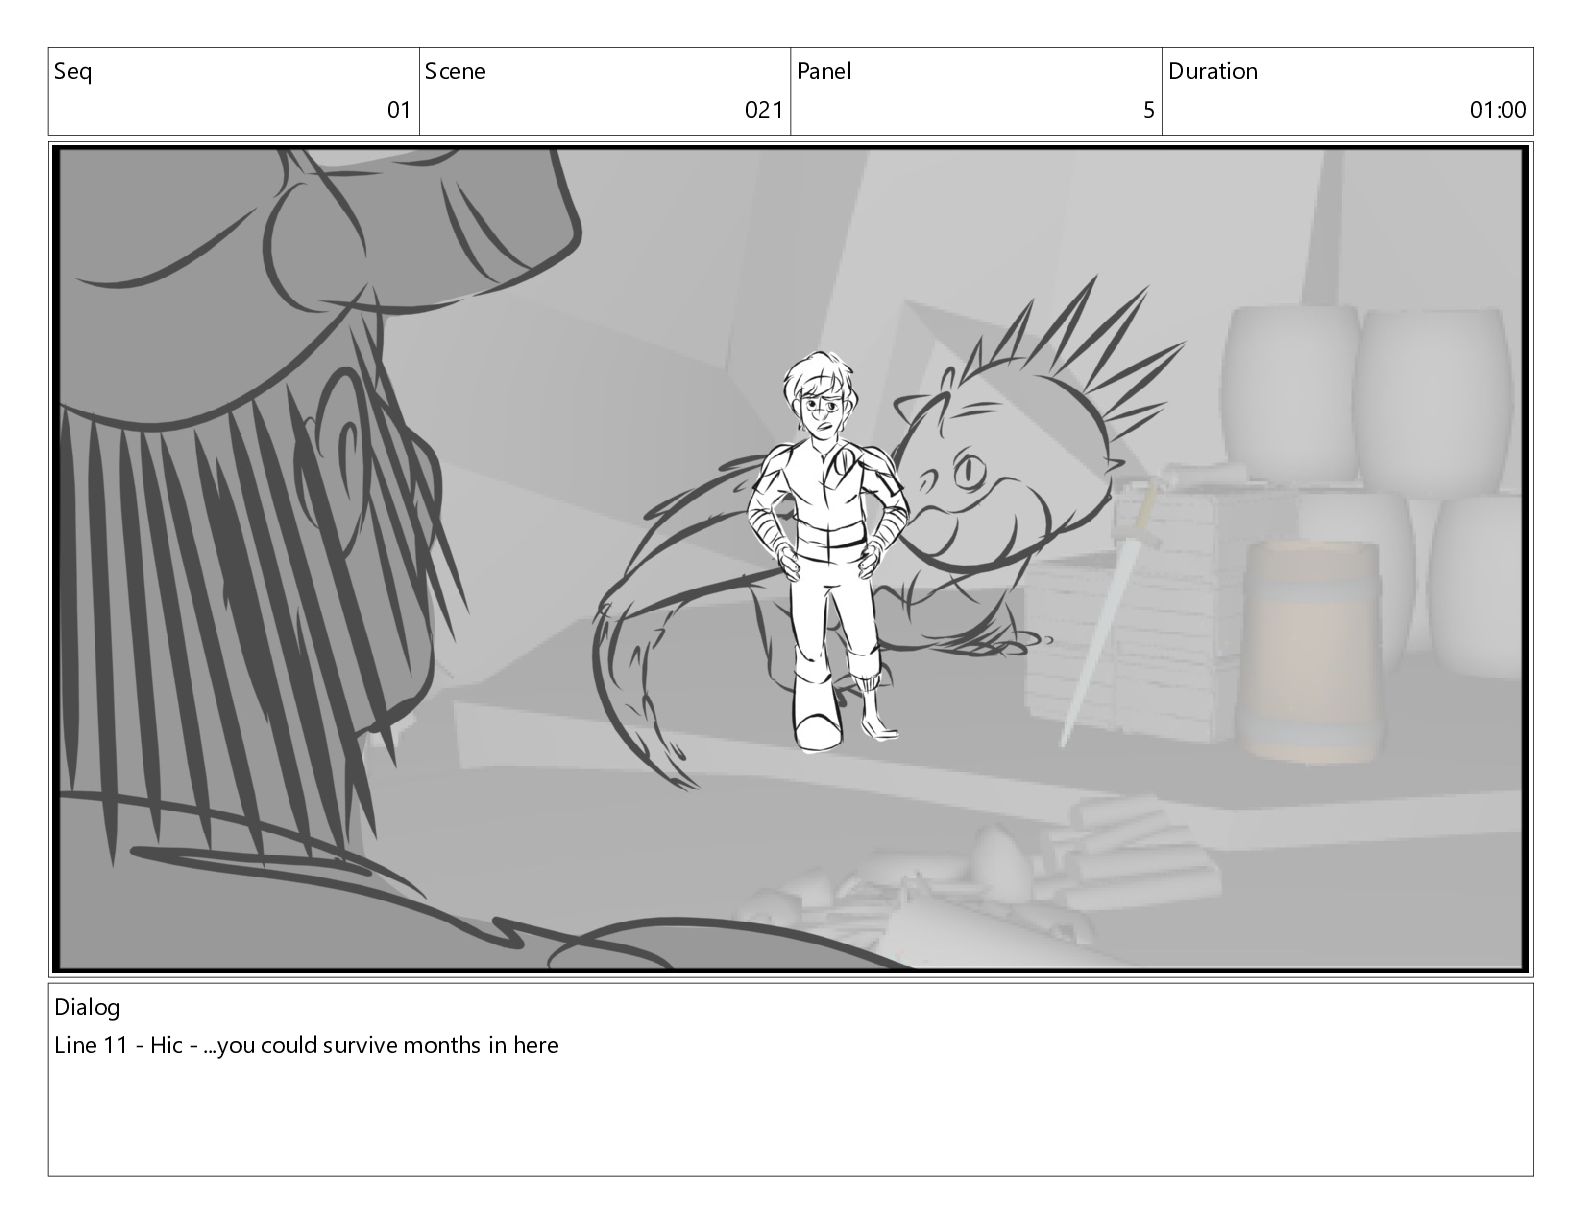This screenshot has width=1584, height=1224.
Task: Click the storyboard panel drawing
Action: (791, 559)
